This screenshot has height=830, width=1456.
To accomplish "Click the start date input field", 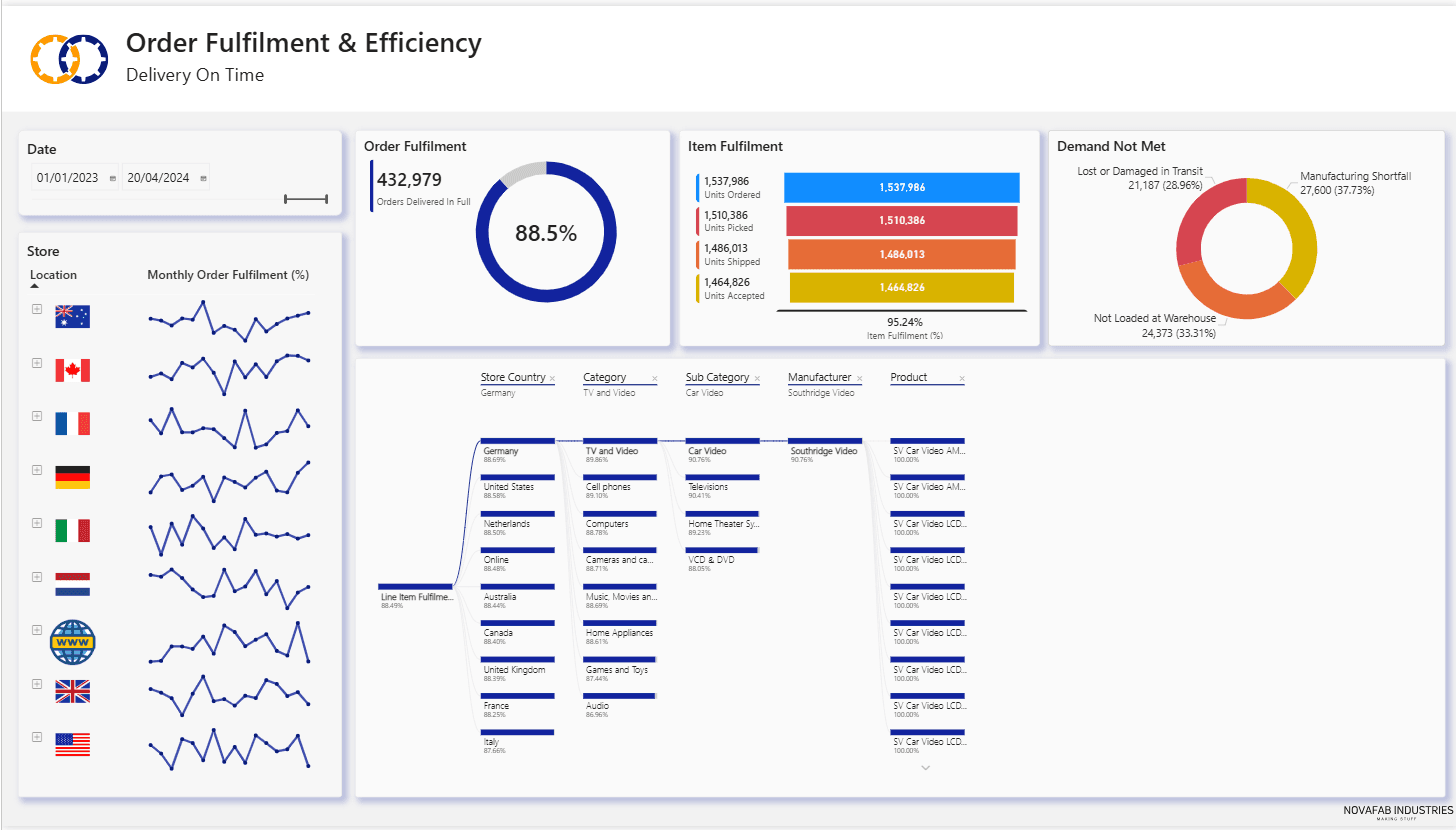I will click(67, 178).
